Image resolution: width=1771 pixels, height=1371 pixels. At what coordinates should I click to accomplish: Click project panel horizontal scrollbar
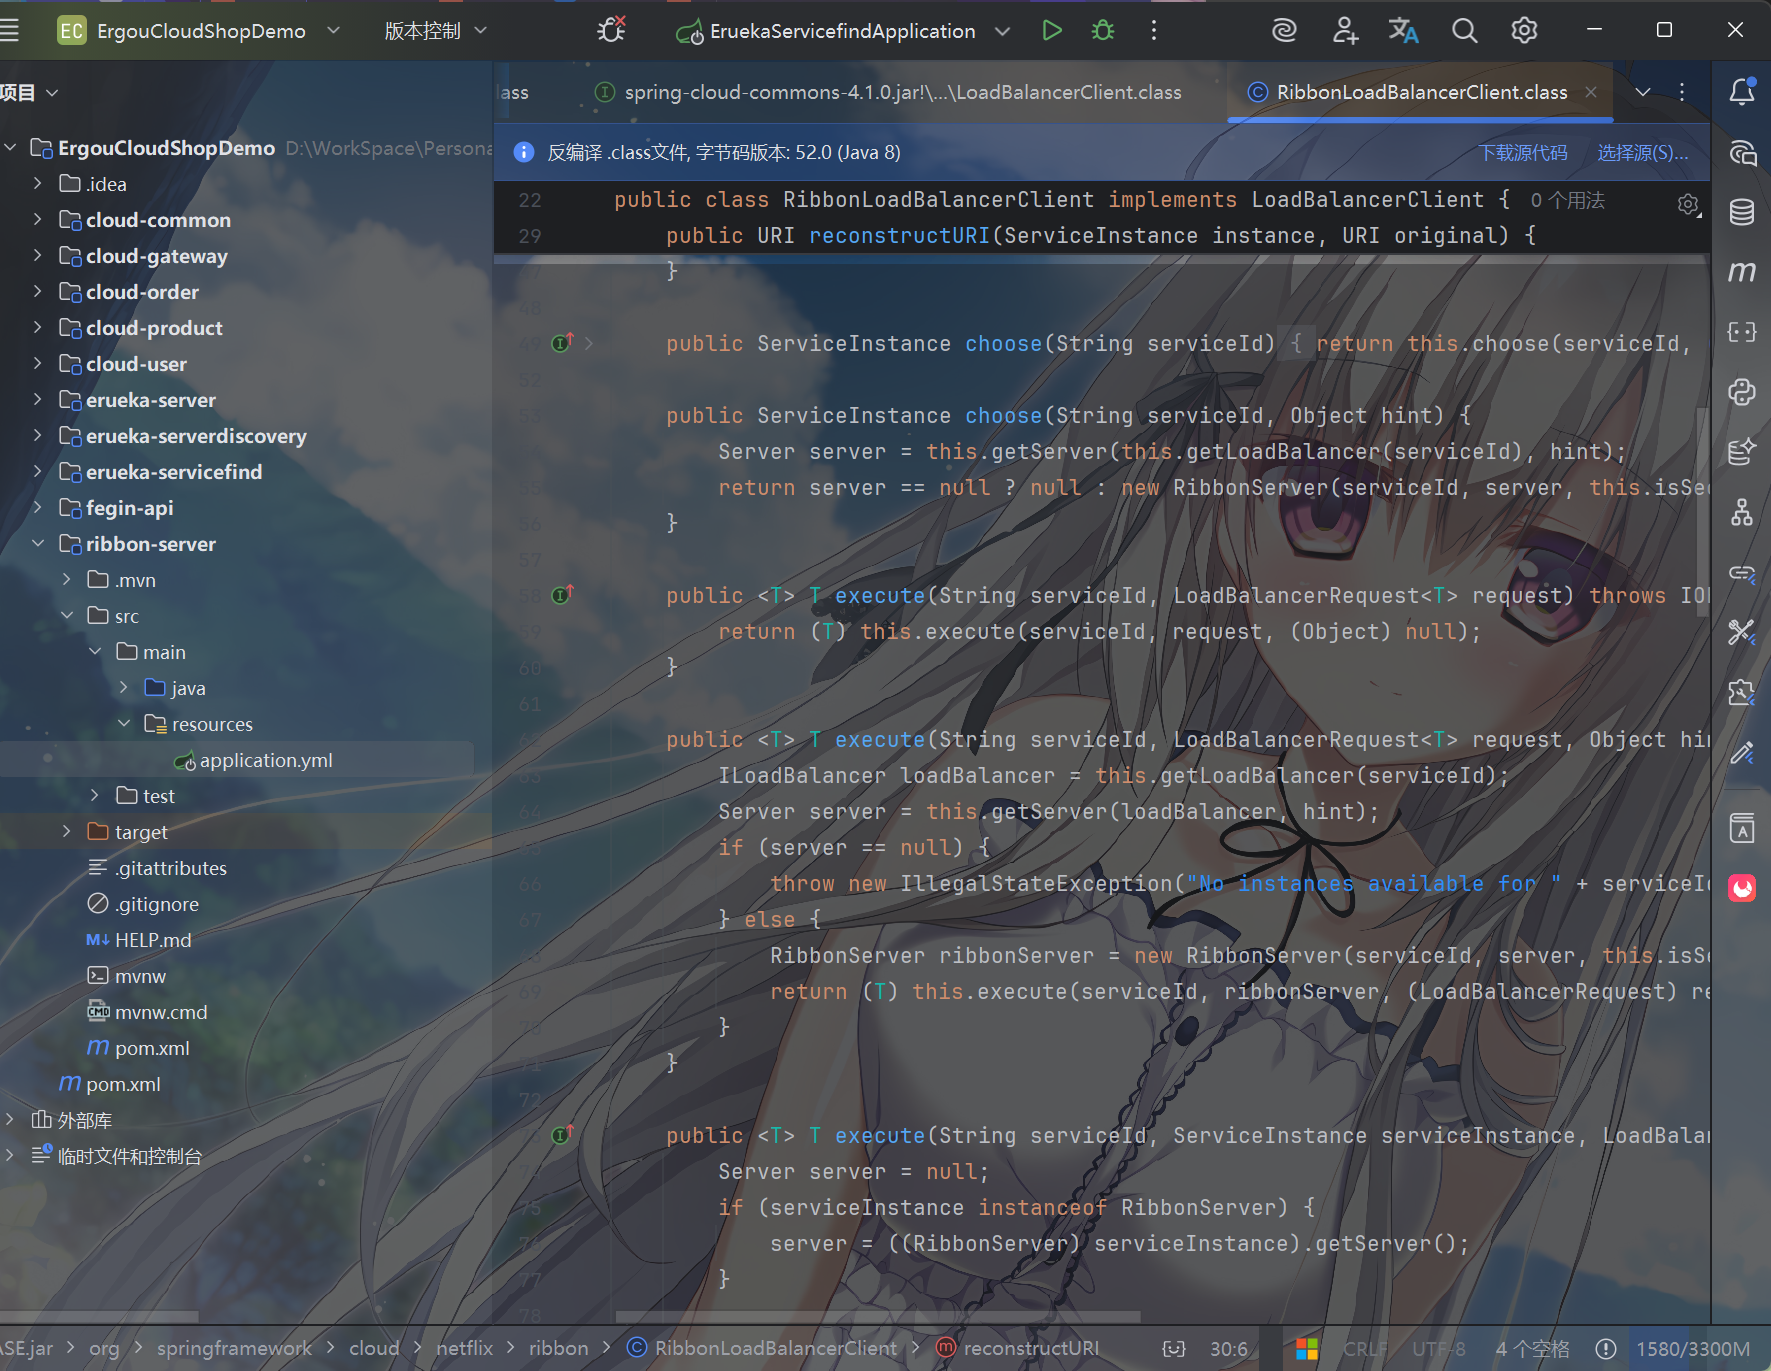(99, 1316)
